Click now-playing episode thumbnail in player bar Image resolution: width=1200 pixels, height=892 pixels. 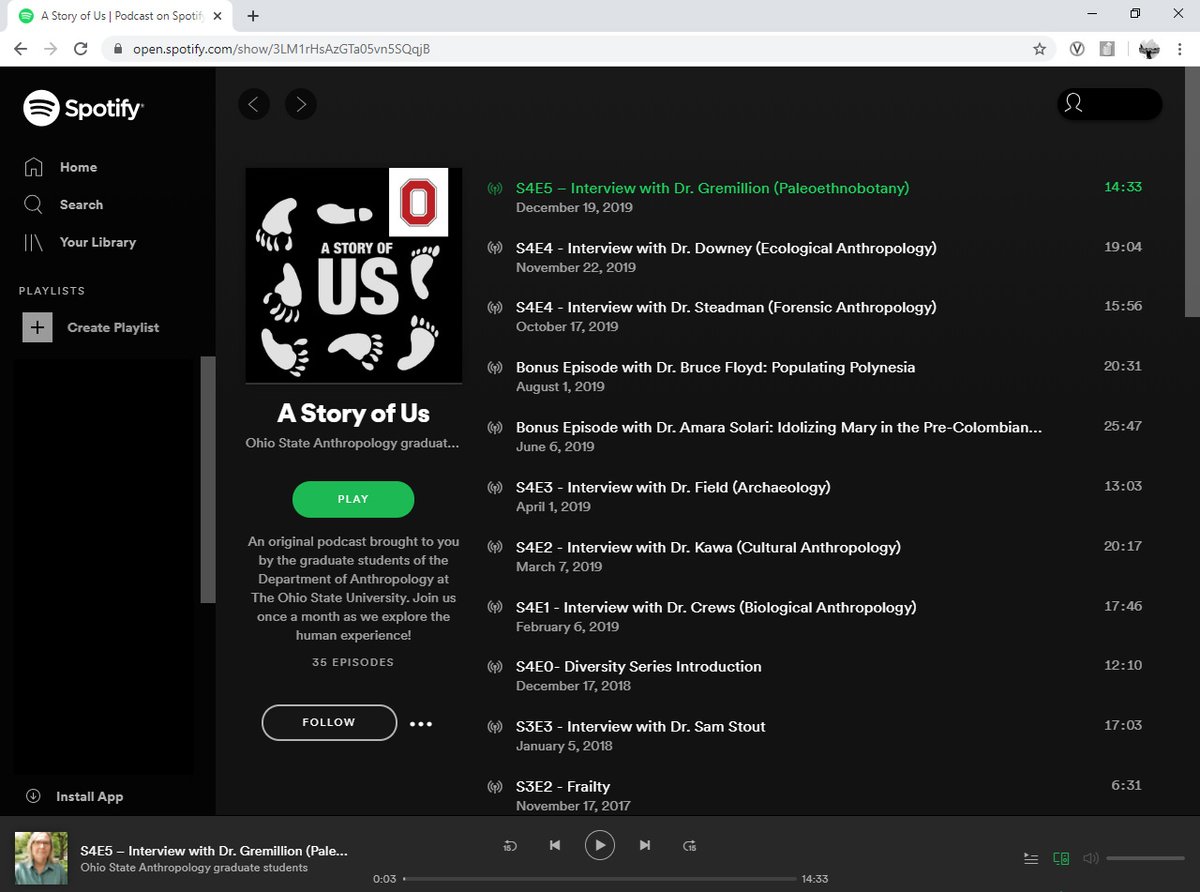[41, 858]
